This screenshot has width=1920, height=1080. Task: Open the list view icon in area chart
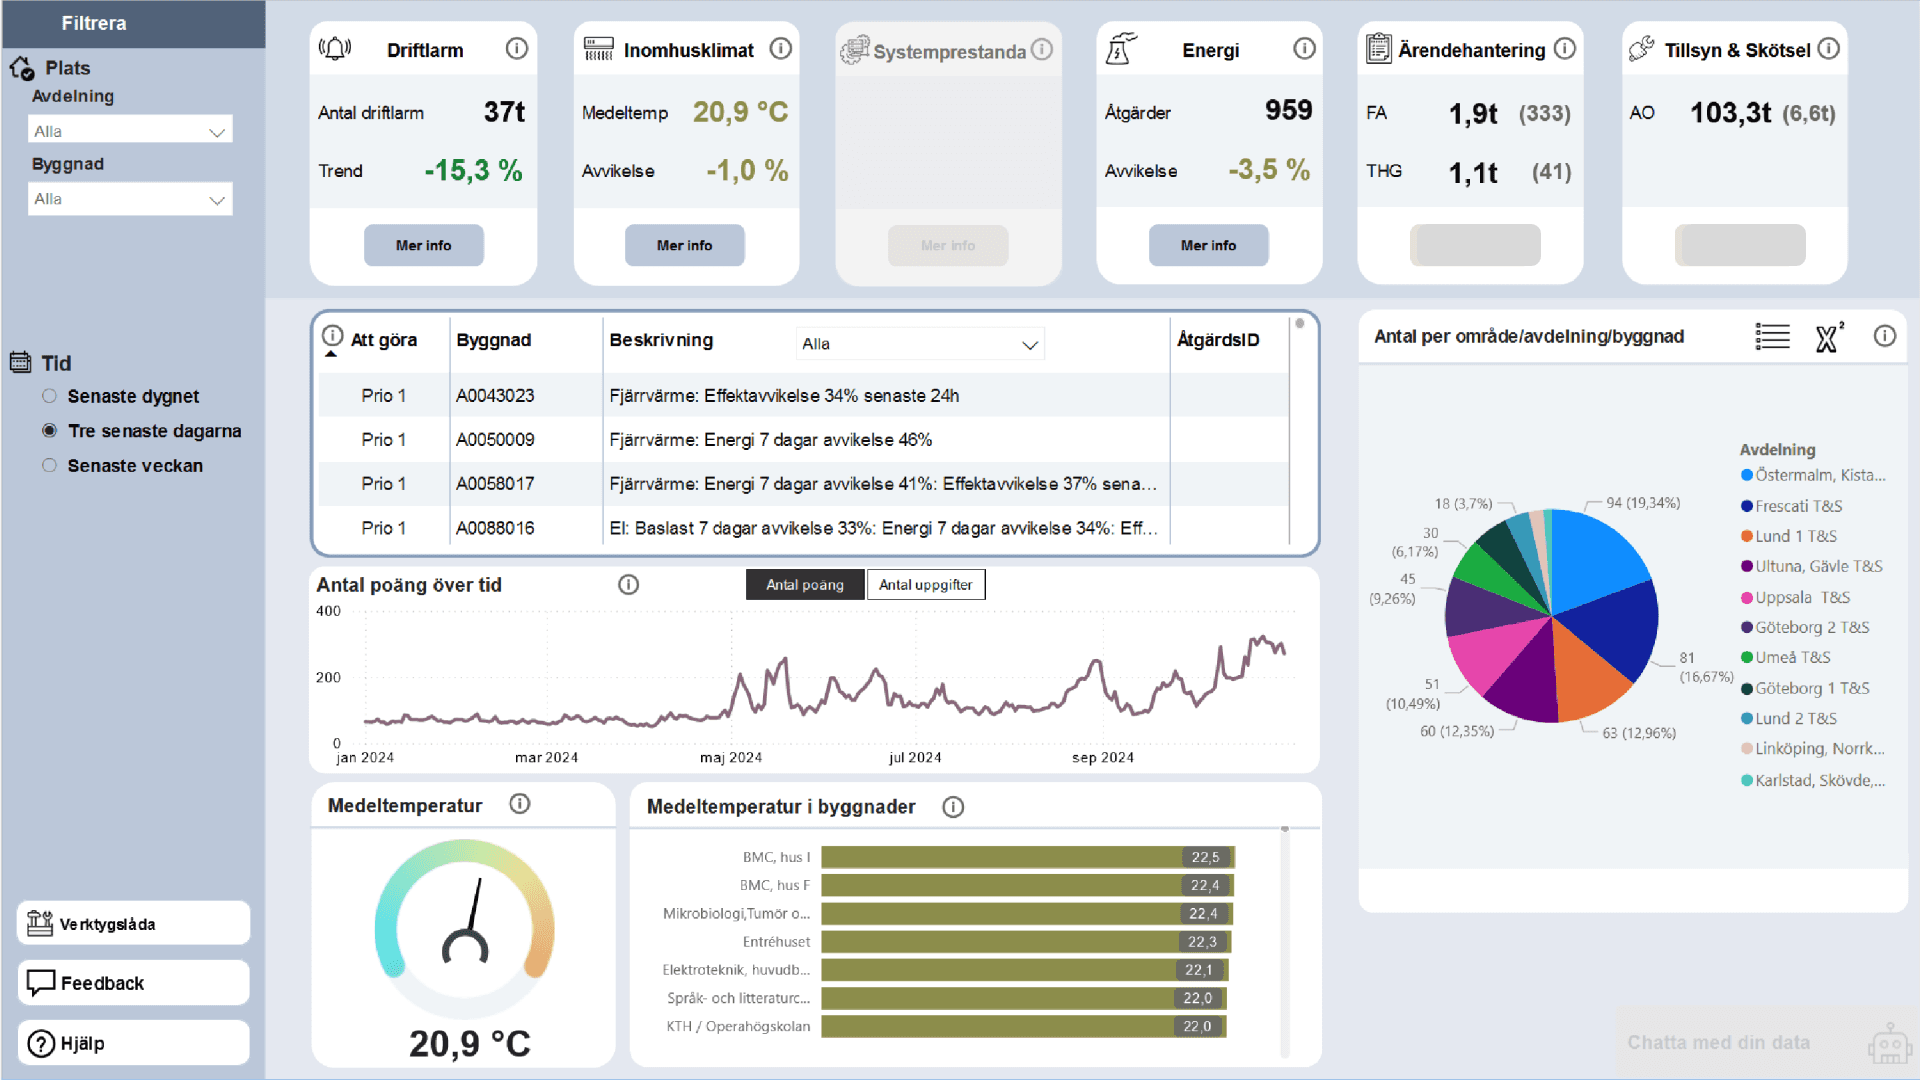click(1772, 337)
